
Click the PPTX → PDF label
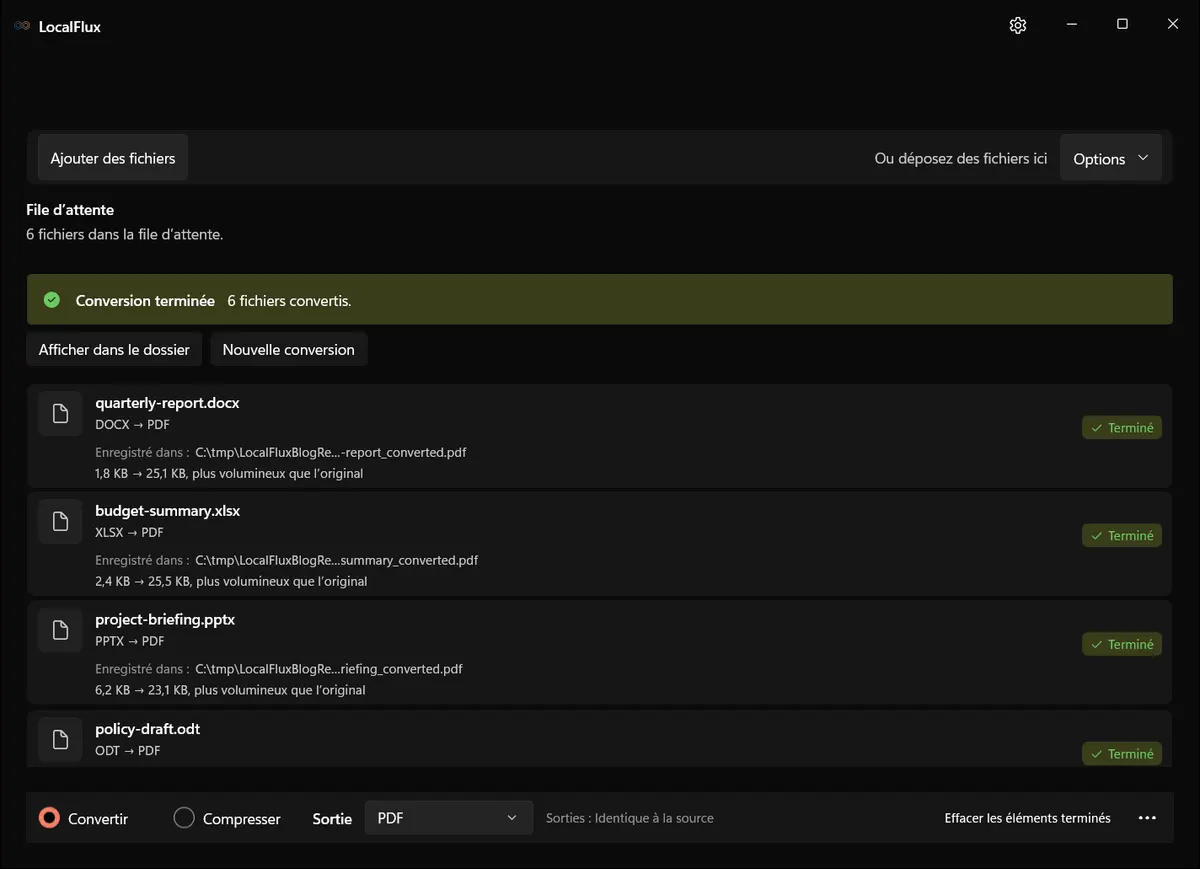coord(130,642)
